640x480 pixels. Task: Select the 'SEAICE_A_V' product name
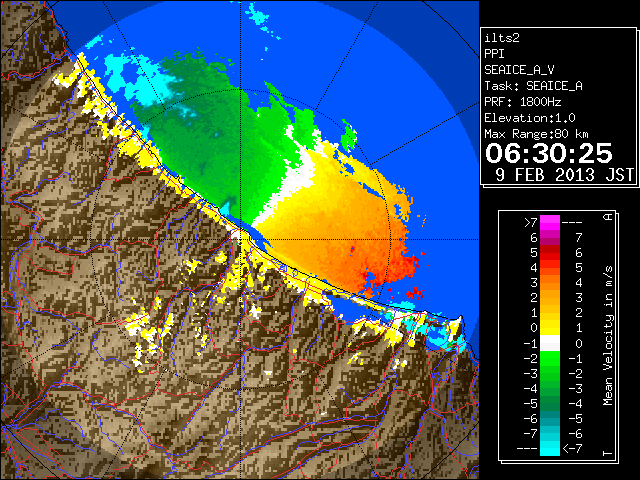[519, 70]
